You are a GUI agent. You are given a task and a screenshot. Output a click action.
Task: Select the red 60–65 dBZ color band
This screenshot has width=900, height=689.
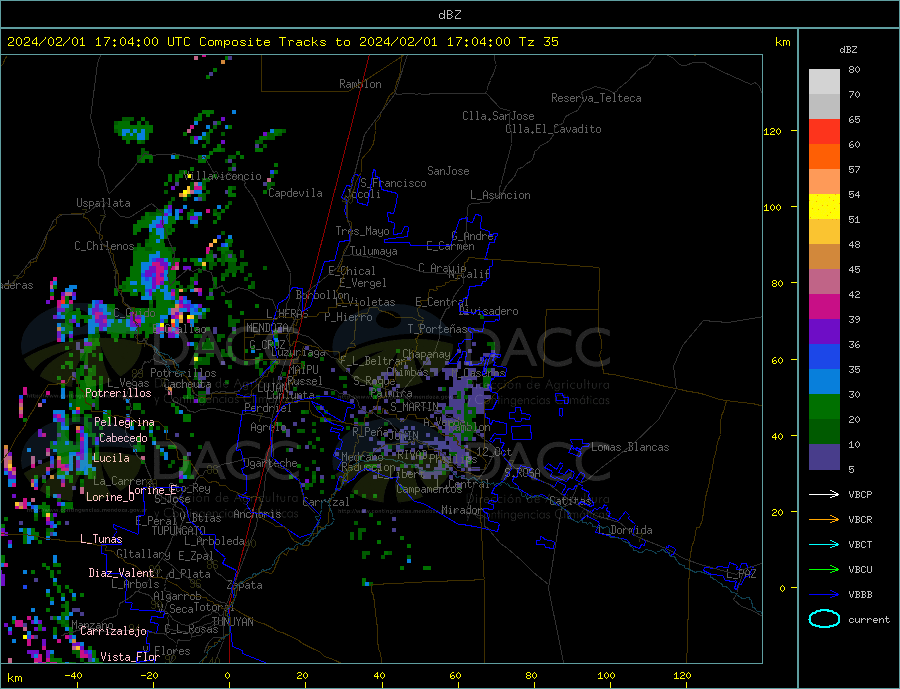(x=824, y=131)
